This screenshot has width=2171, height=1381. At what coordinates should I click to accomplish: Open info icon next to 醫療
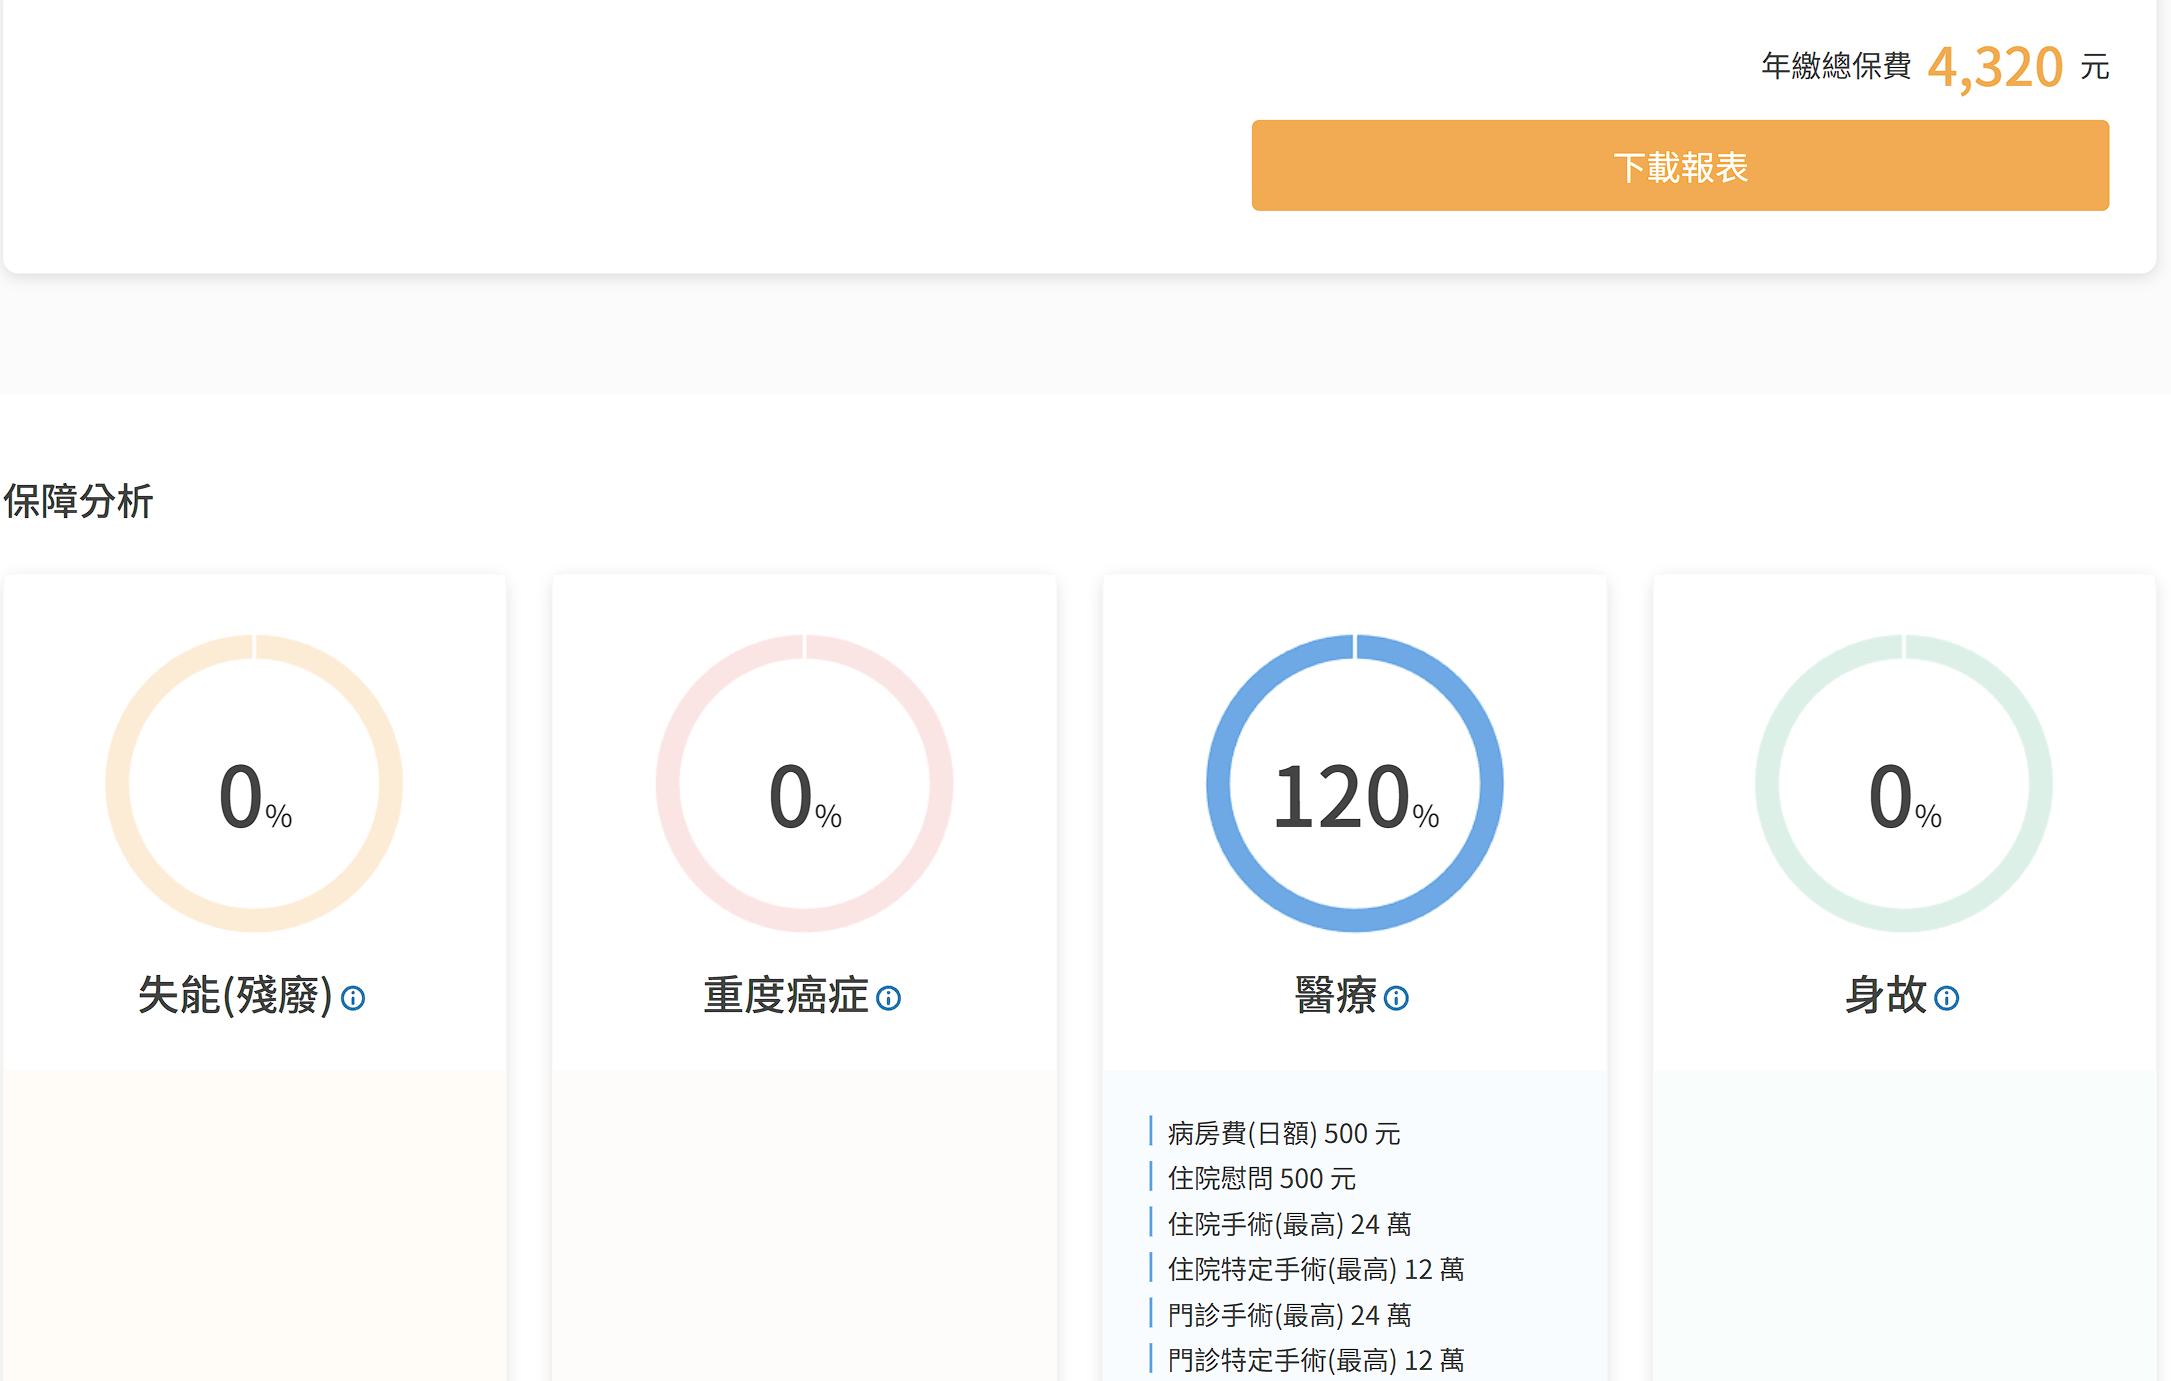click(x=1396, y=998)
